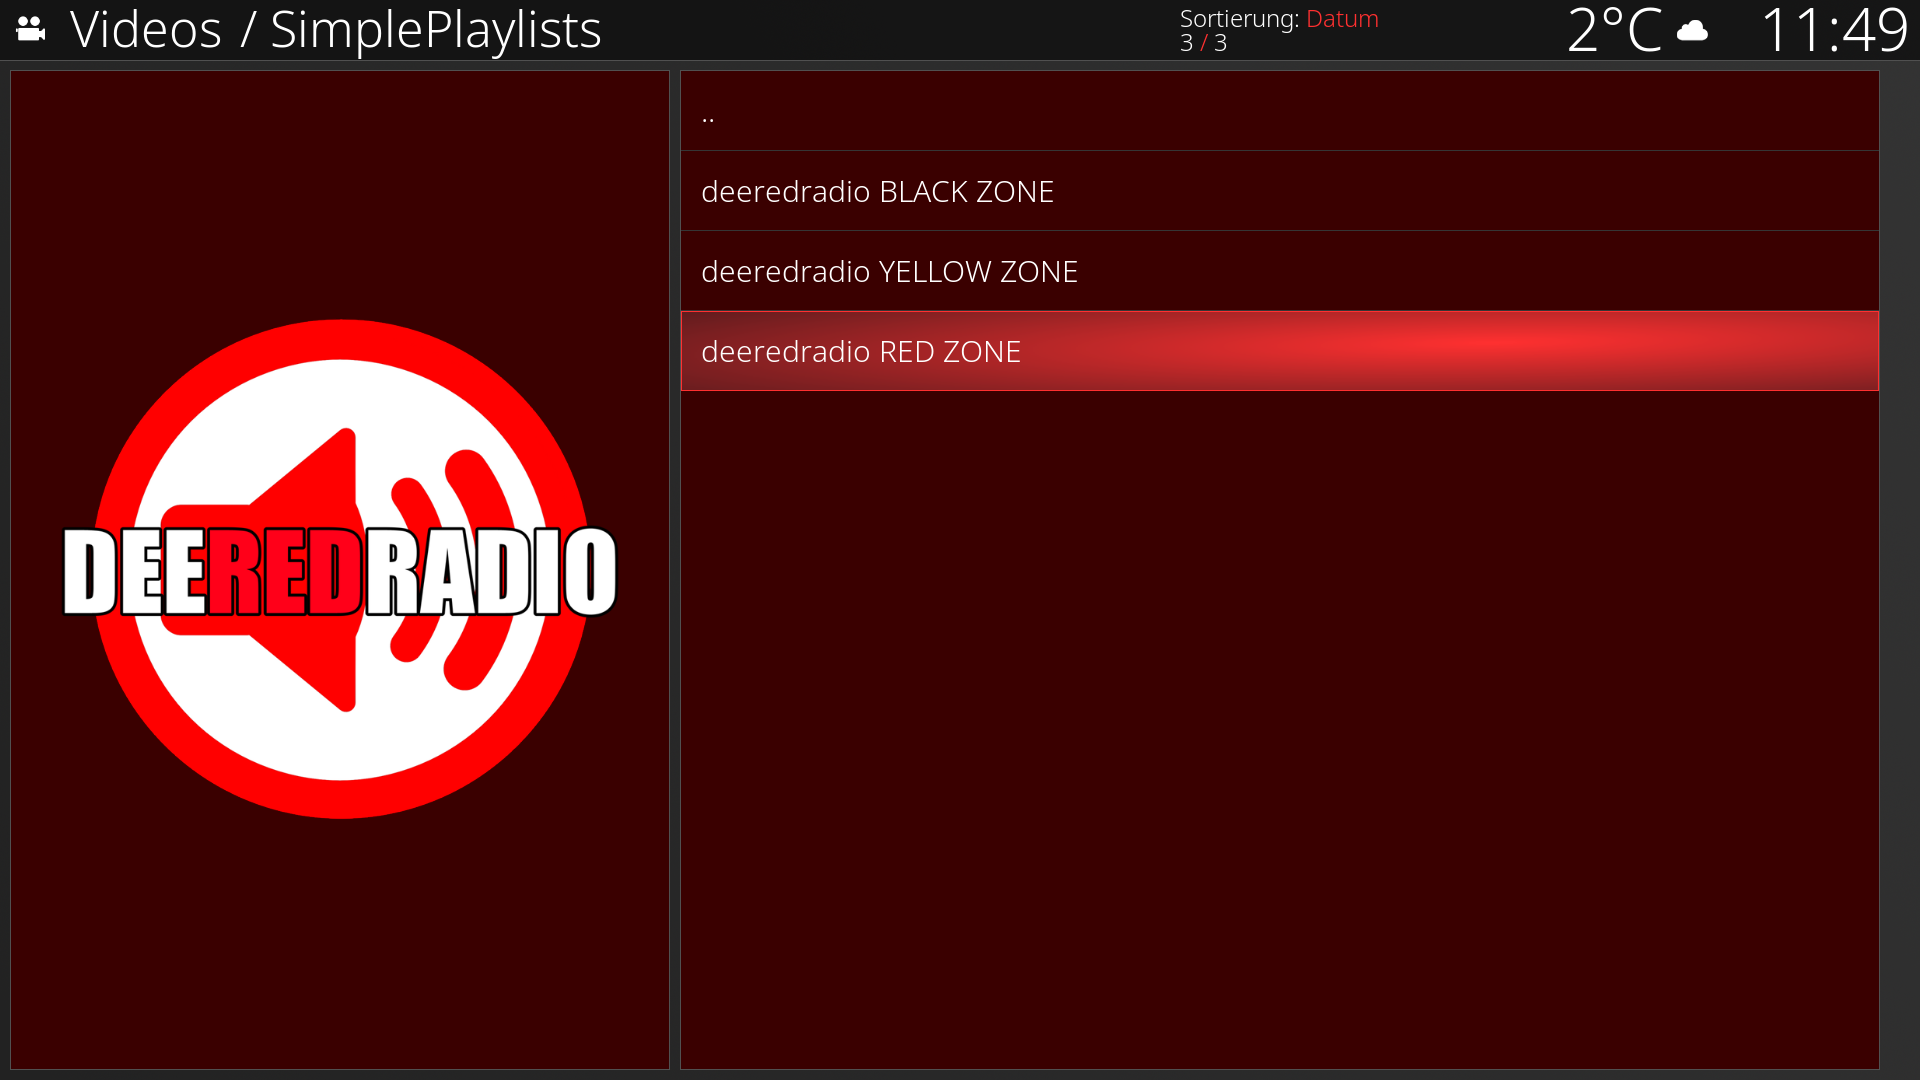
Task: Go up via the '..' parent entry
Action: (x=1279, y=111)
